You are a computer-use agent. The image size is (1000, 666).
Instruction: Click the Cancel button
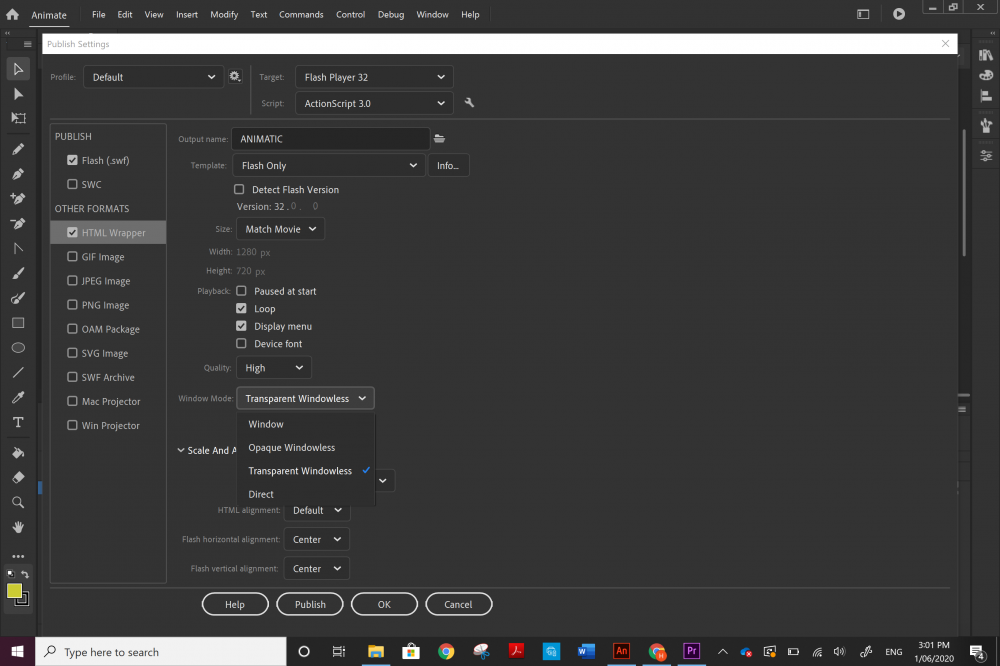click(459, 604)
